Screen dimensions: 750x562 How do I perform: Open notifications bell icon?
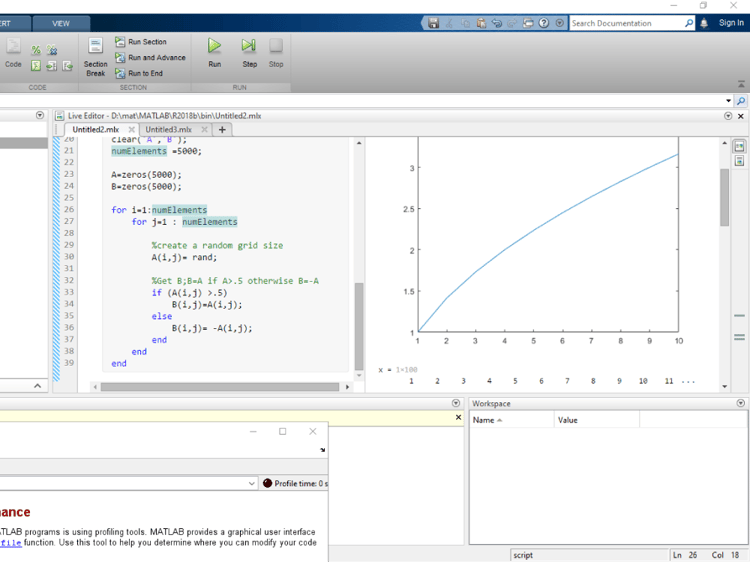pos(704,23)
